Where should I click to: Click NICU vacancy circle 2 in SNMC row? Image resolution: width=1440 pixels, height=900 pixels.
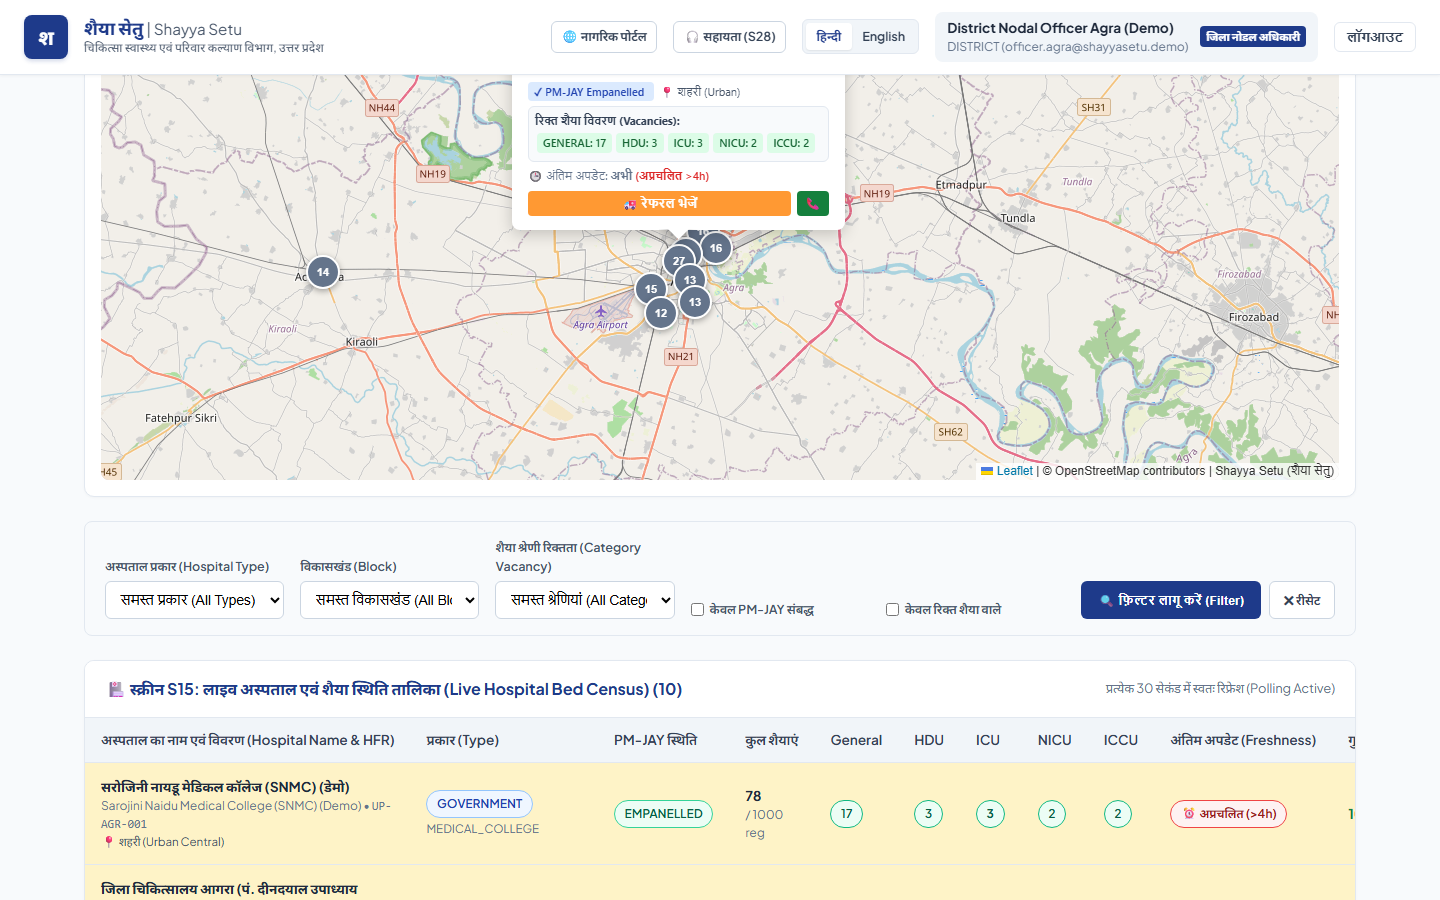point(1052,814)
